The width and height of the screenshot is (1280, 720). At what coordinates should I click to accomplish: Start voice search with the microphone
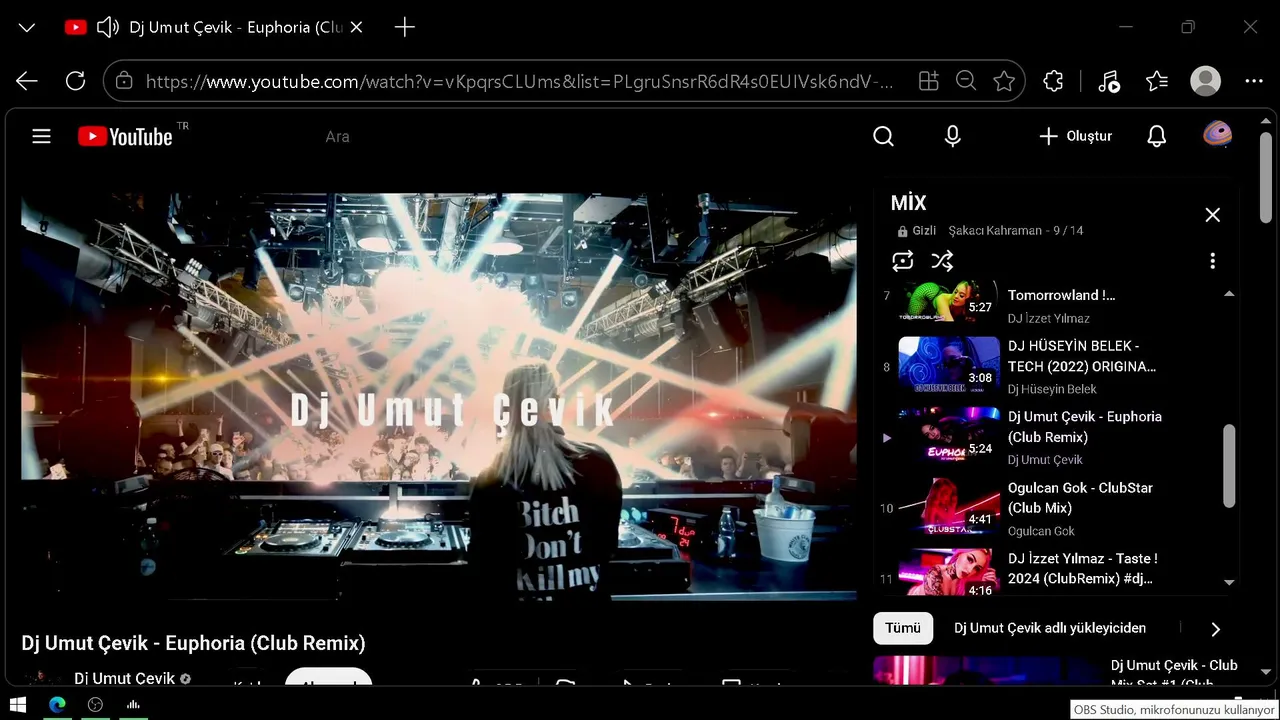[953, 136]
